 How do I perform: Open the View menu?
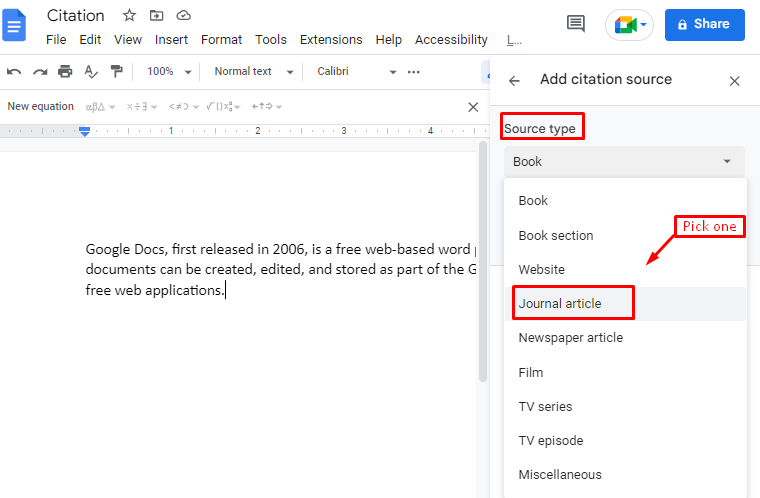pos(128,40)
